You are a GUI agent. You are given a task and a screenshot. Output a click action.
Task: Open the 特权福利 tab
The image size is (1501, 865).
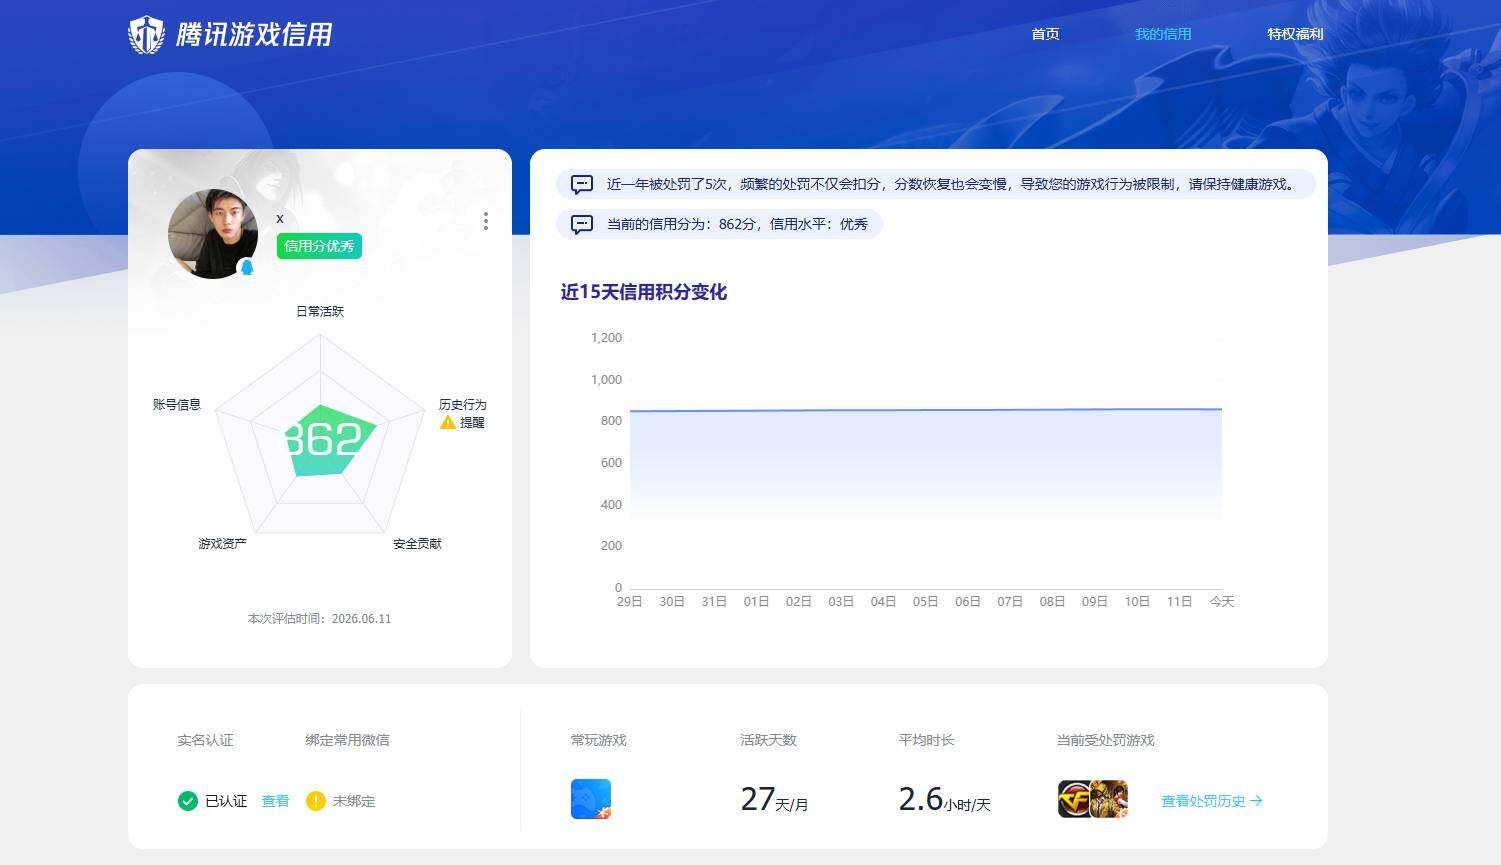pyautogui.click(x=1295, y=34)
